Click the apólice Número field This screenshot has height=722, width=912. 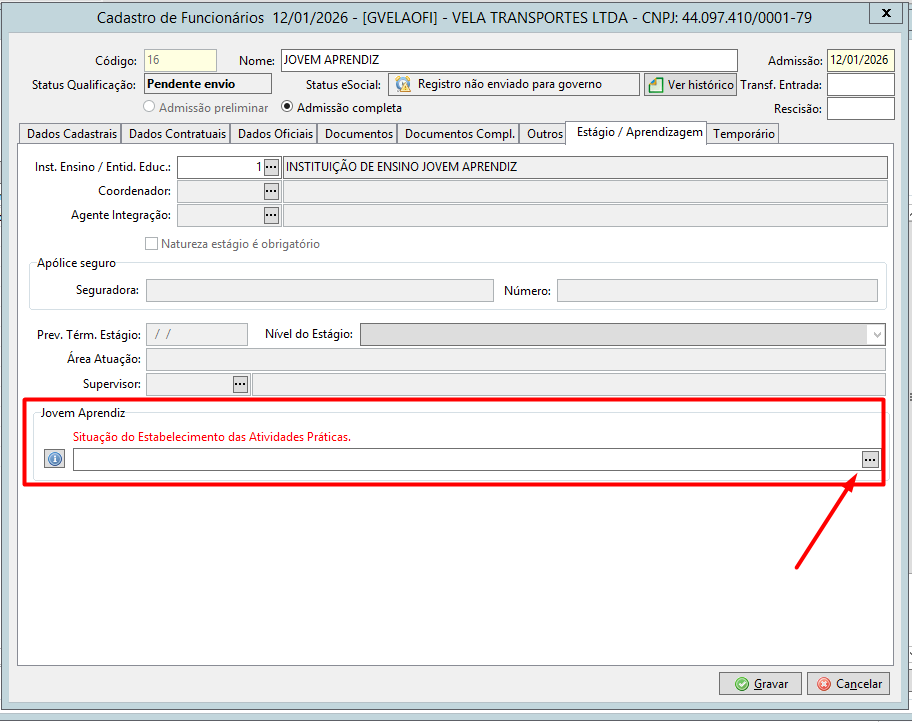(717, 291)
